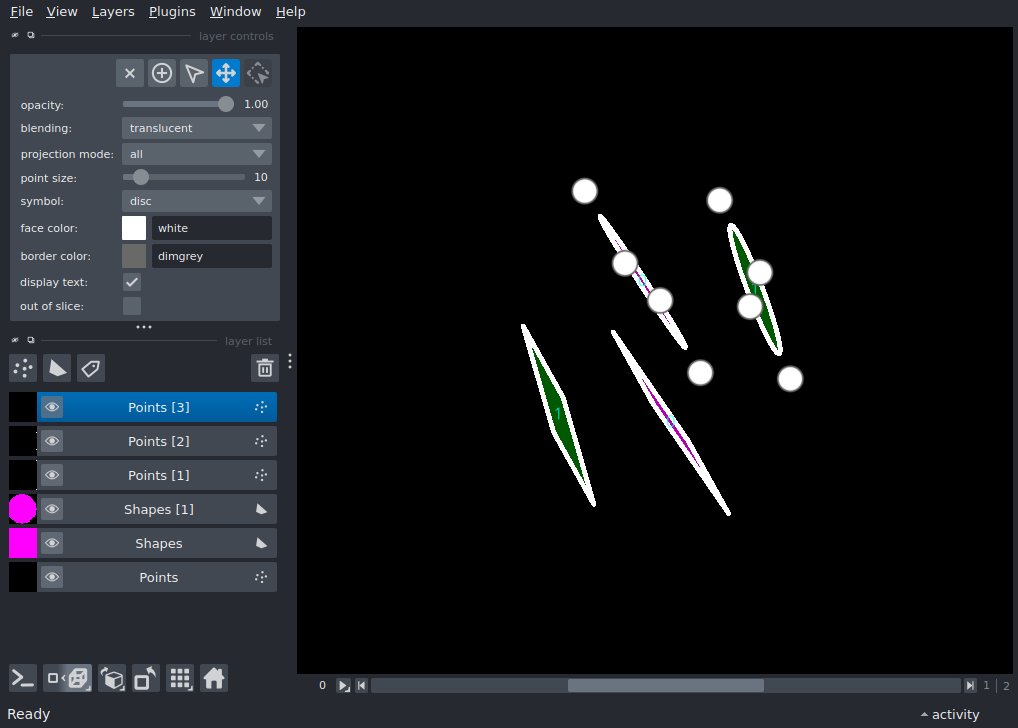Activate the select points tool
The height and width of the screenshot is (728, 1018).
(194, 73)
